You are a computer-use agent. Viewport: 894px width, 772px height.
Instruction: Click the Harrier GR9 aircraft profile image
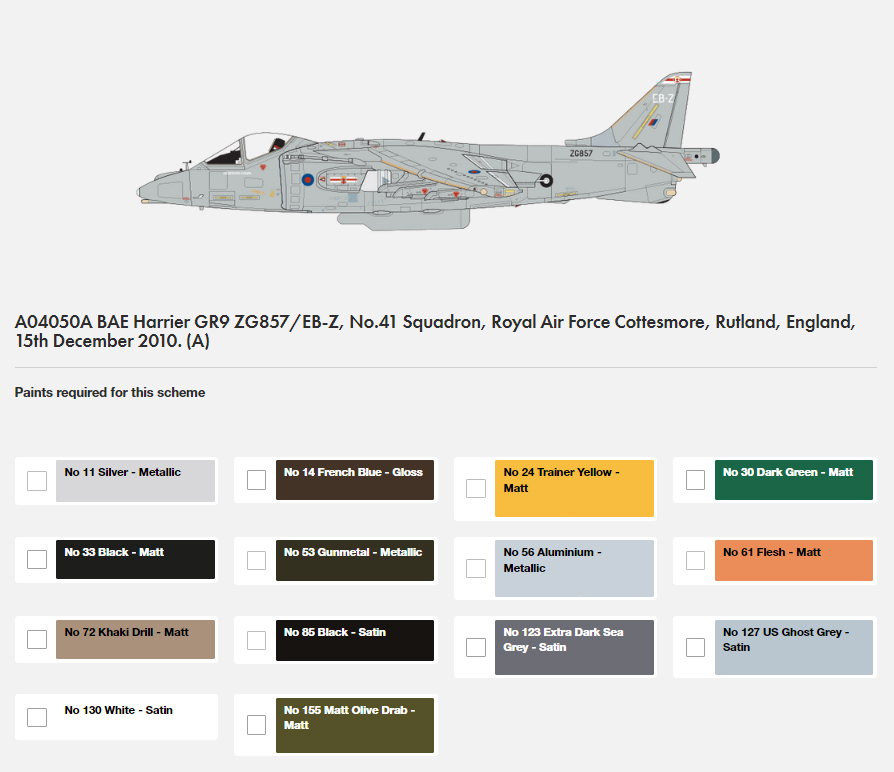428,151
